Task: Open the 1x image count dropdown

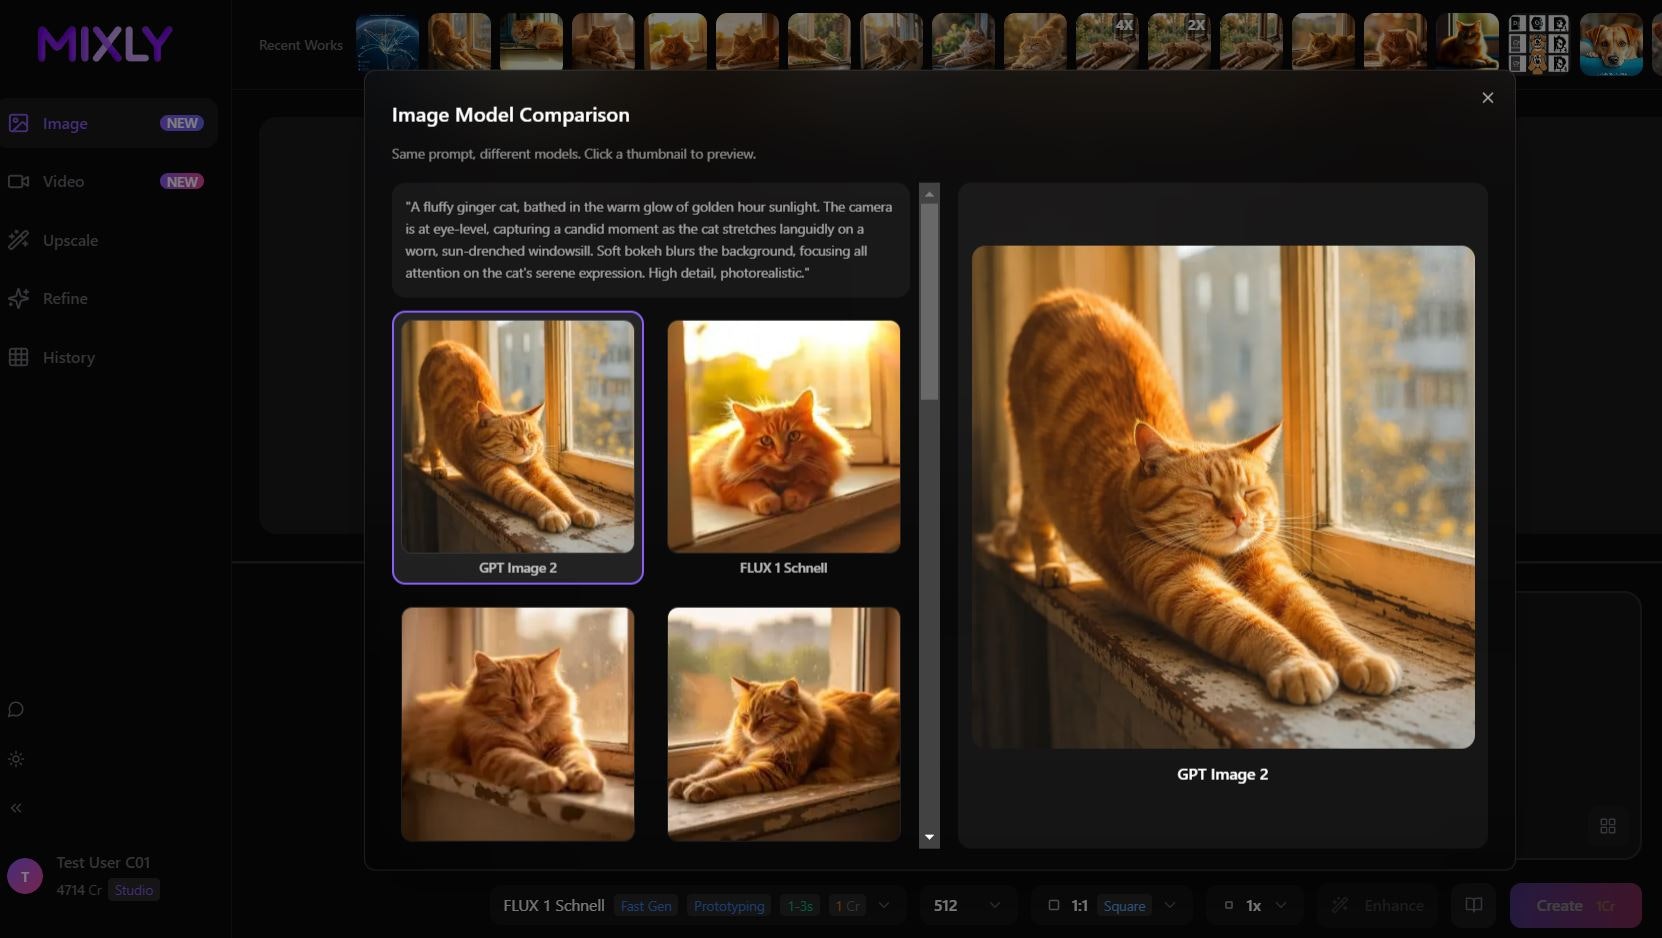Action: [x=1254, y=905]
